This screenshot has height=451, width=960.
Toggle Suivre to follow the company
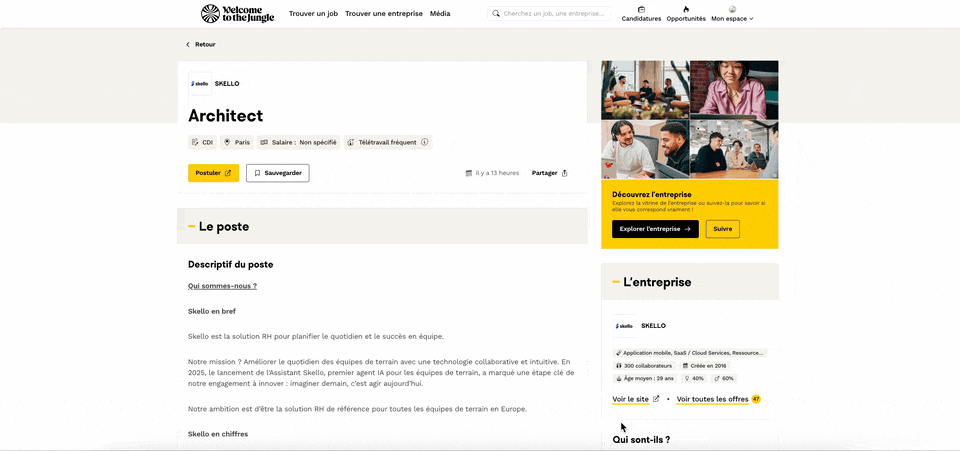click(722, 229)
